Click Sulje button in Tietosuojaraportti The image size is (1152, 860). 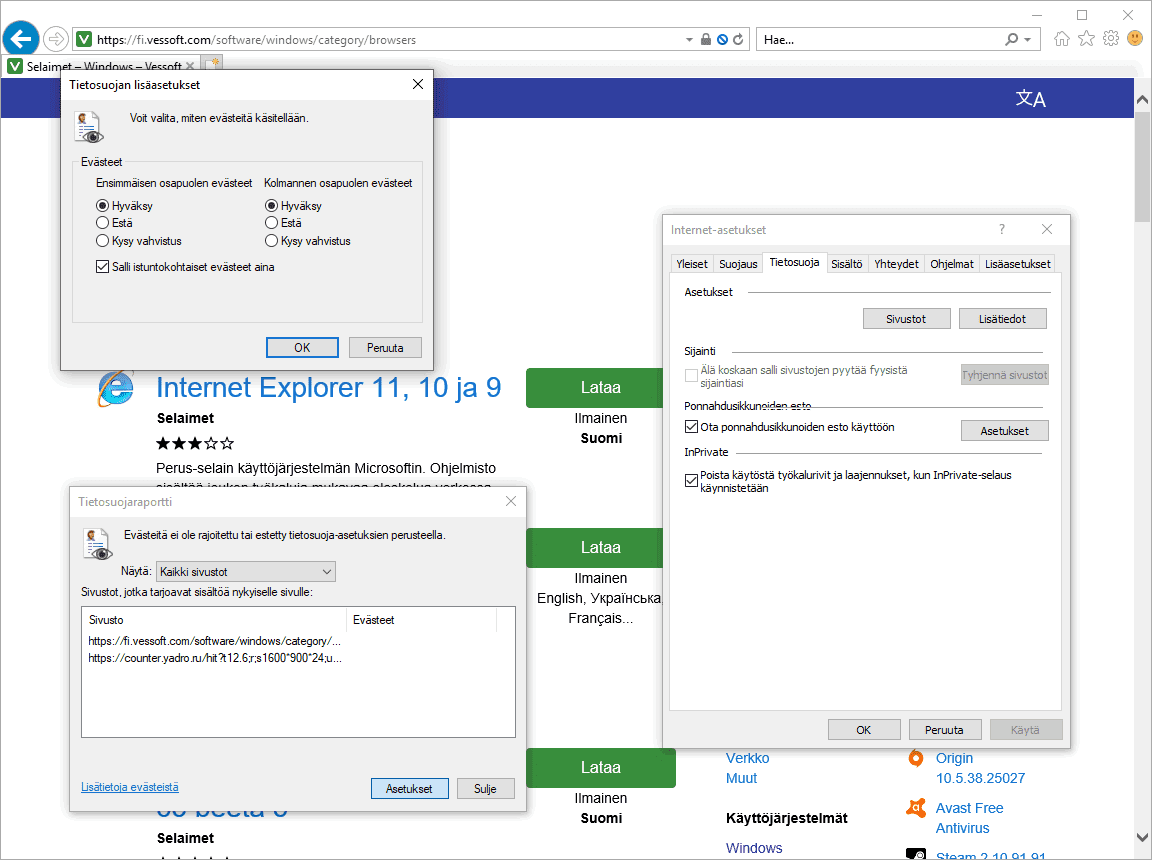click(x=485, y=789)
